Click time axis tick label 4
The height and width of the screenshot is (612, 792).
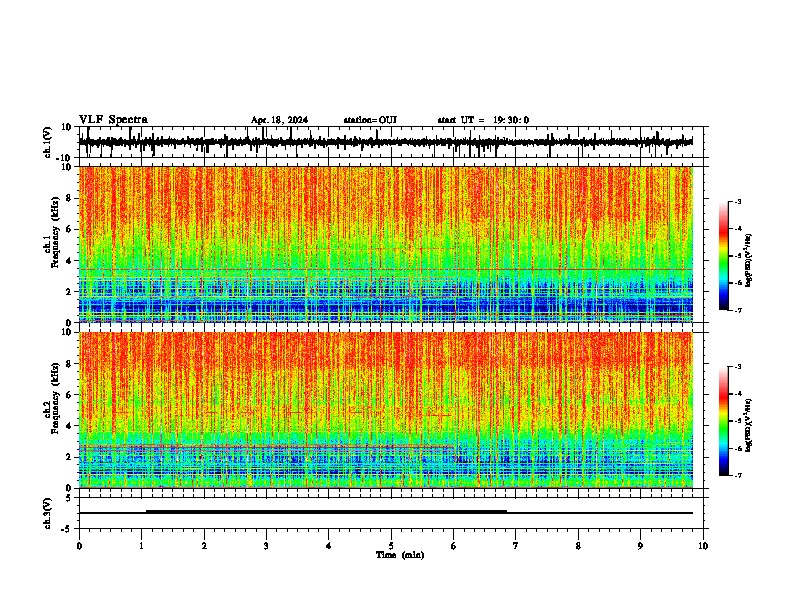329,546
